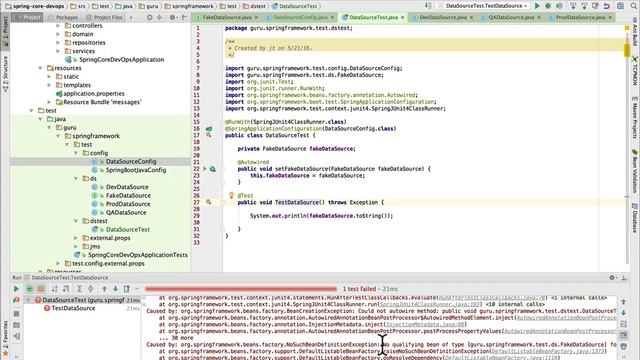Click spring-core-devops breadcrumb

coord(34,6)
